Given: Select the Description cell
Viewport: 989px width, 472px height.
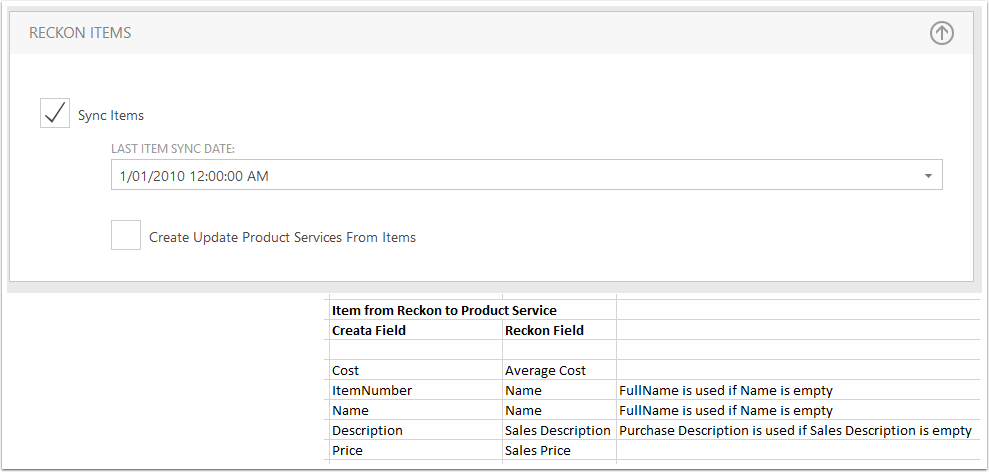Looking at the screenshot, I should click(416, 430).
